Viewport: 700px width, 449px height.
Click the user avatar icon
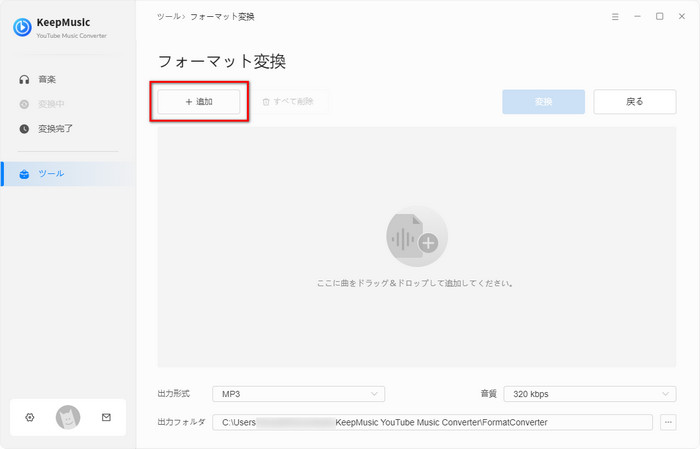pos(68,417)
